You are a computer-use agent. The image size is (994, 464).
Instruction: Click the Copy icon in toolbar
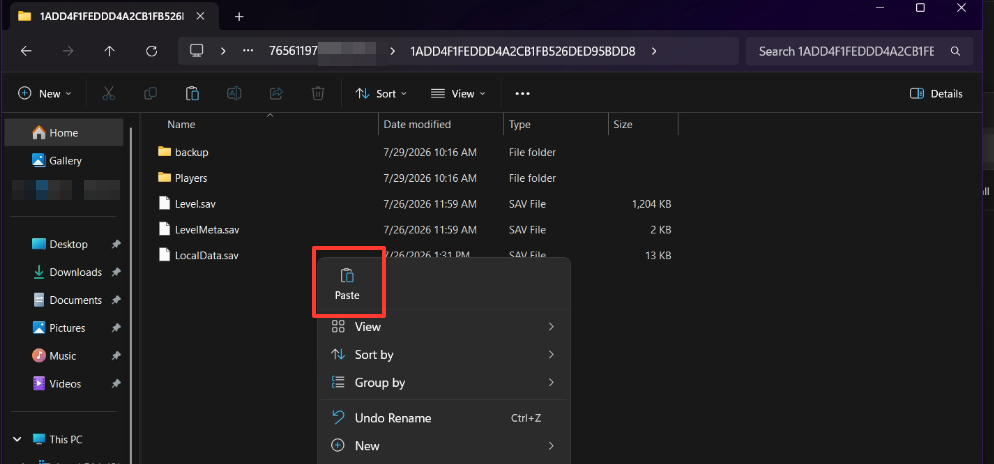150,93
